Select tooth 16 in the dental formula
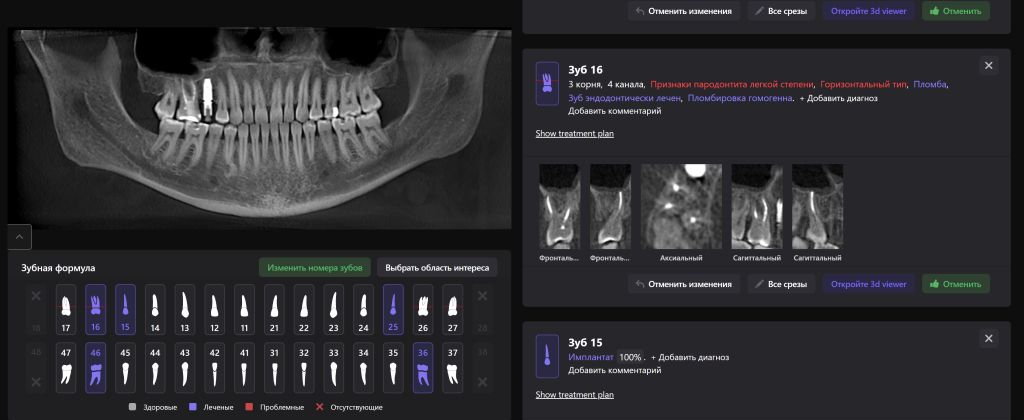The height and width of the screenshot is (420, 1024). click(96, 308)
